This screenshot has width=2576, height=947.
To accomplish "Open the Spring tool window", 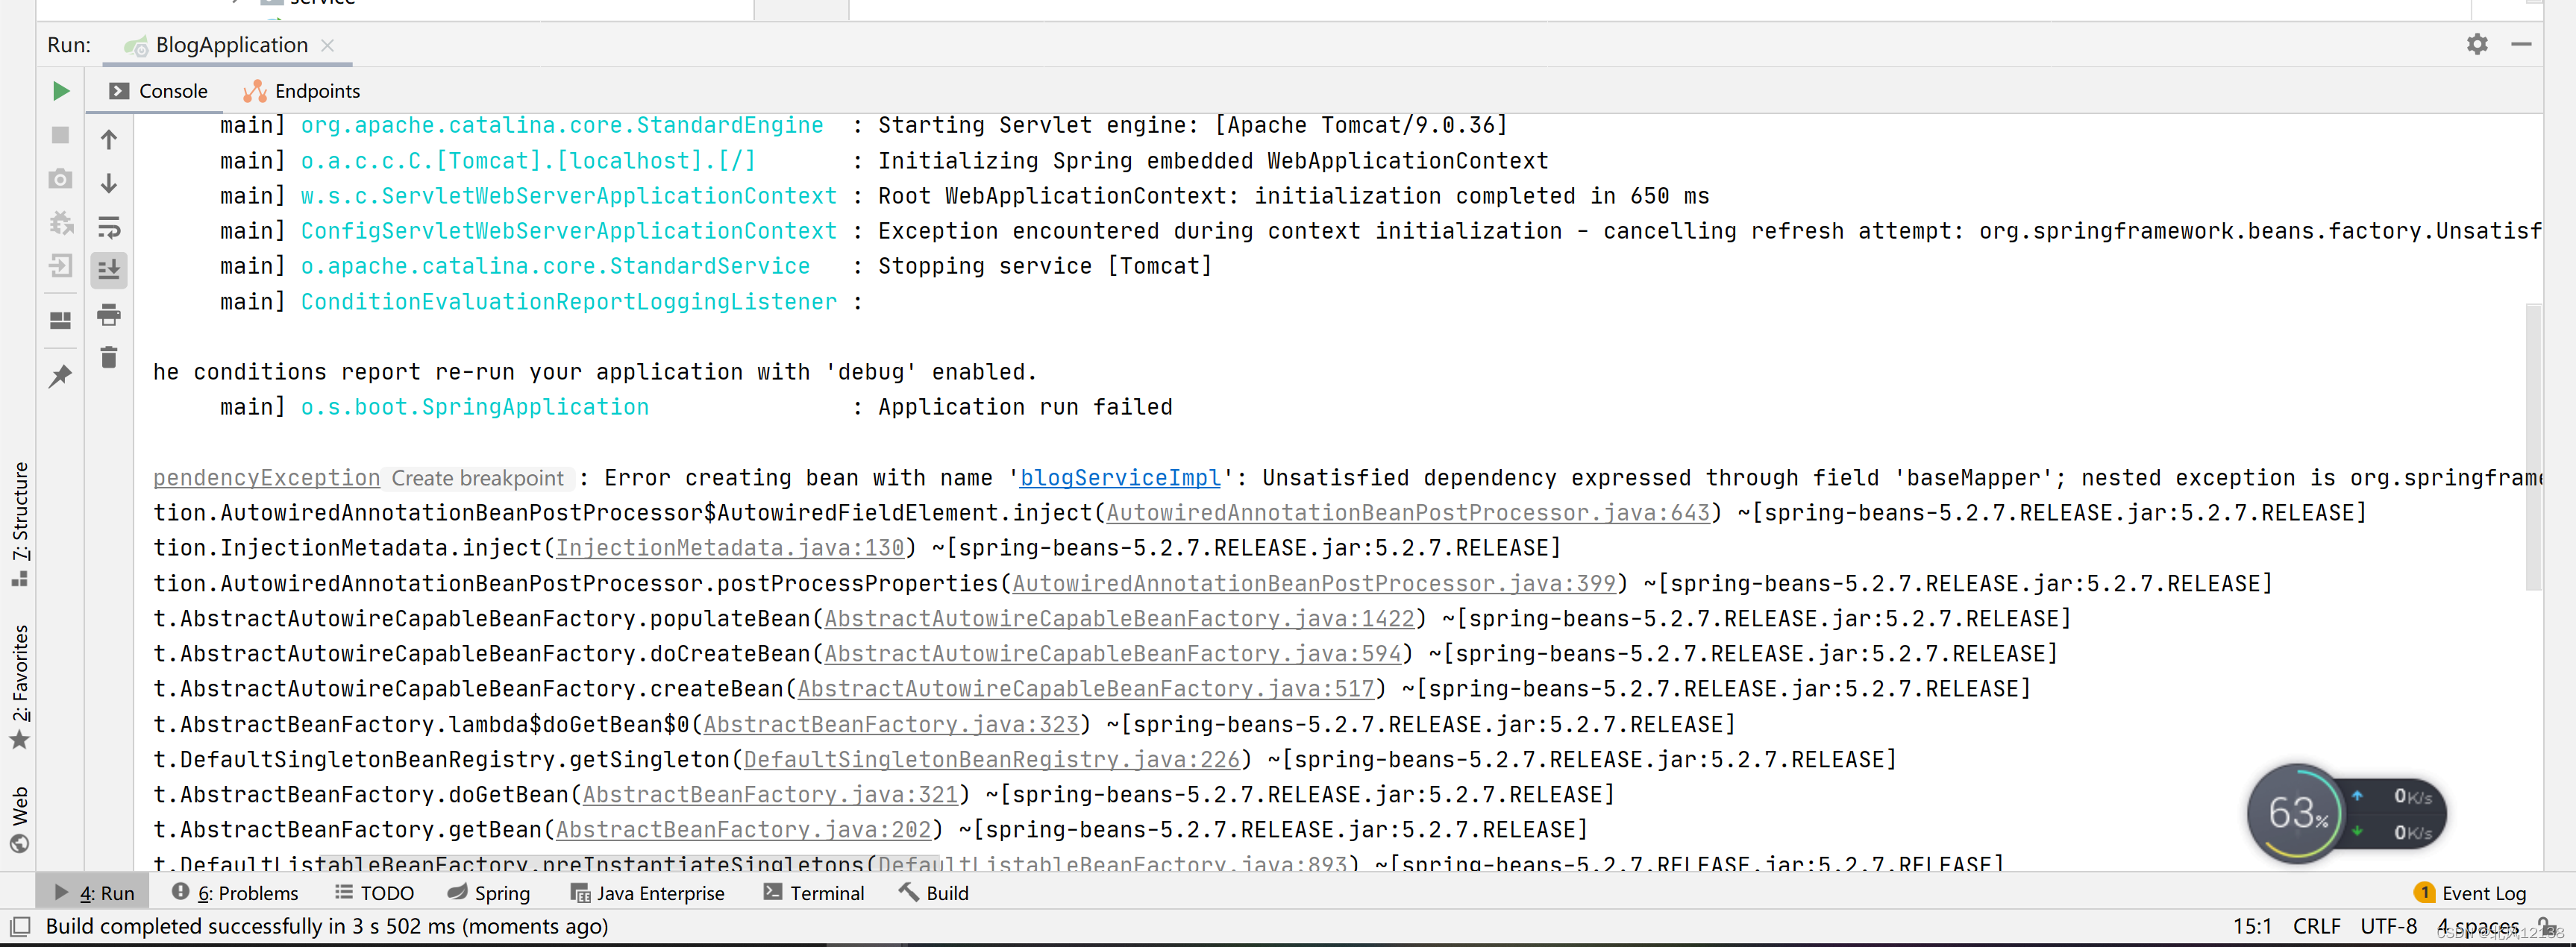I will (489, 893).
